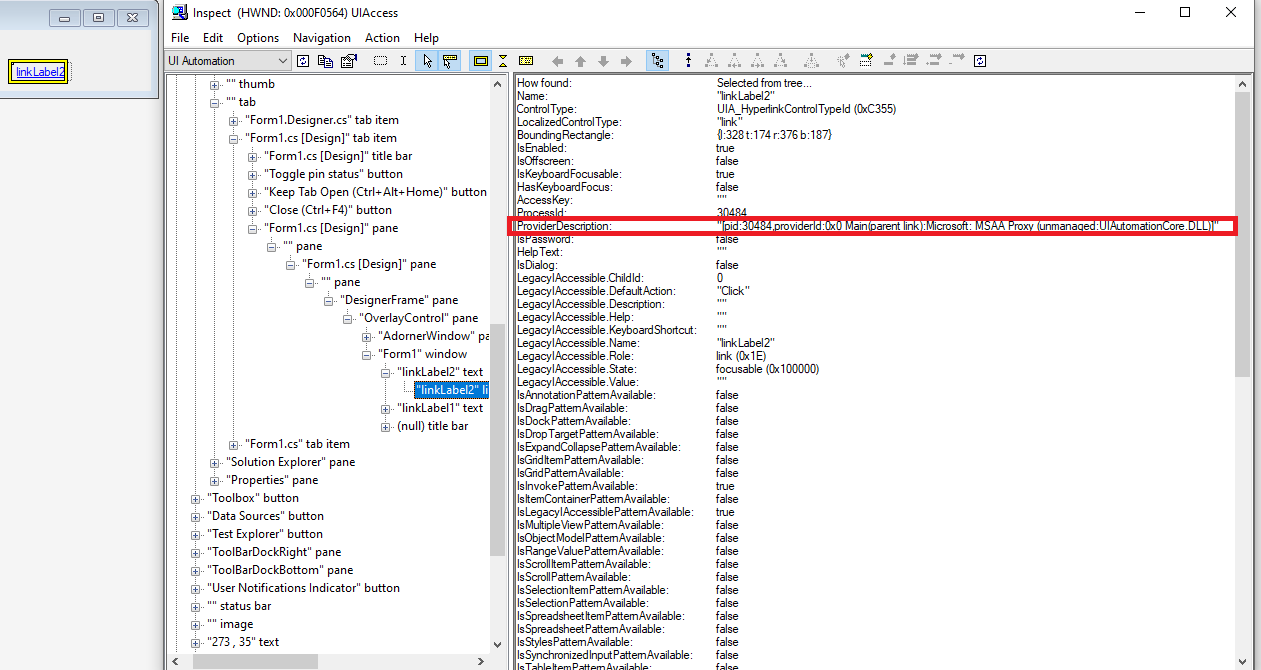This screenshot has width=1261, height=670.
Task: Open the Edit menu
Action: tap(213, 38)
